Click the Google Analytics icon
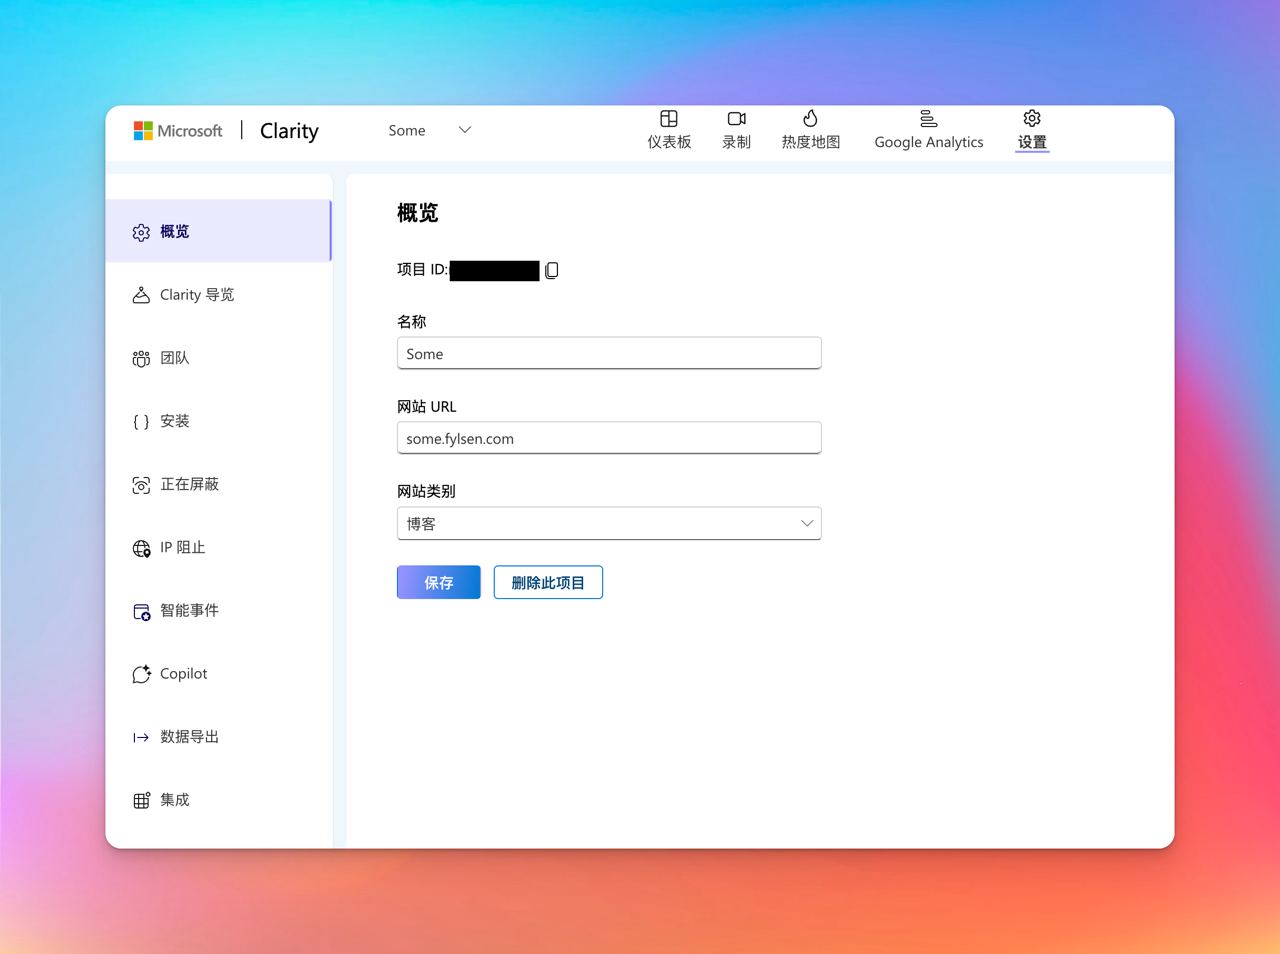This screenshot has width=1280, height=954. click(x=929, y=119)
